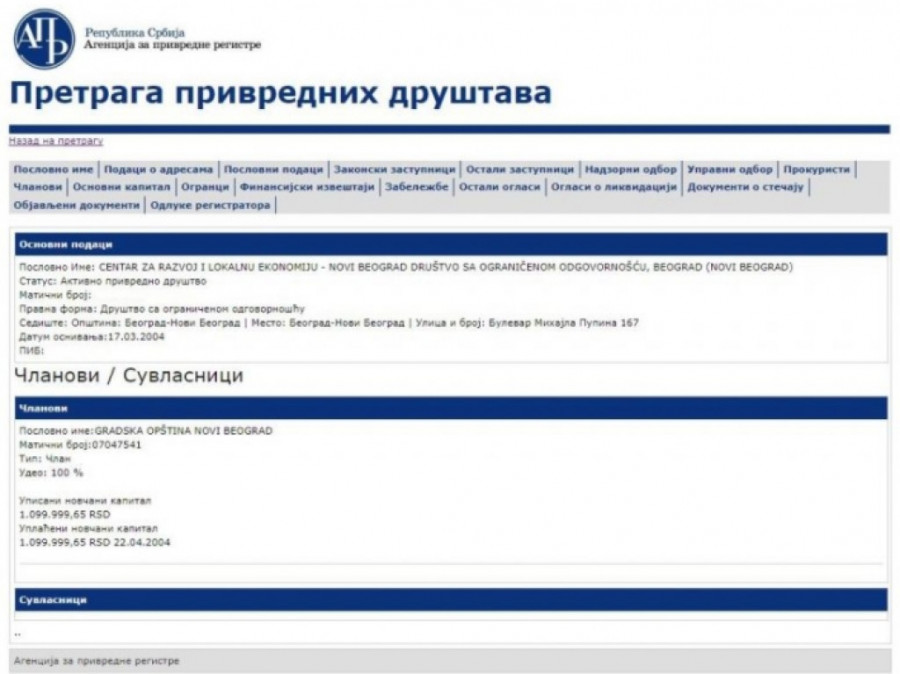Click the 'Забележбе' tab

[x=416, y=187]
